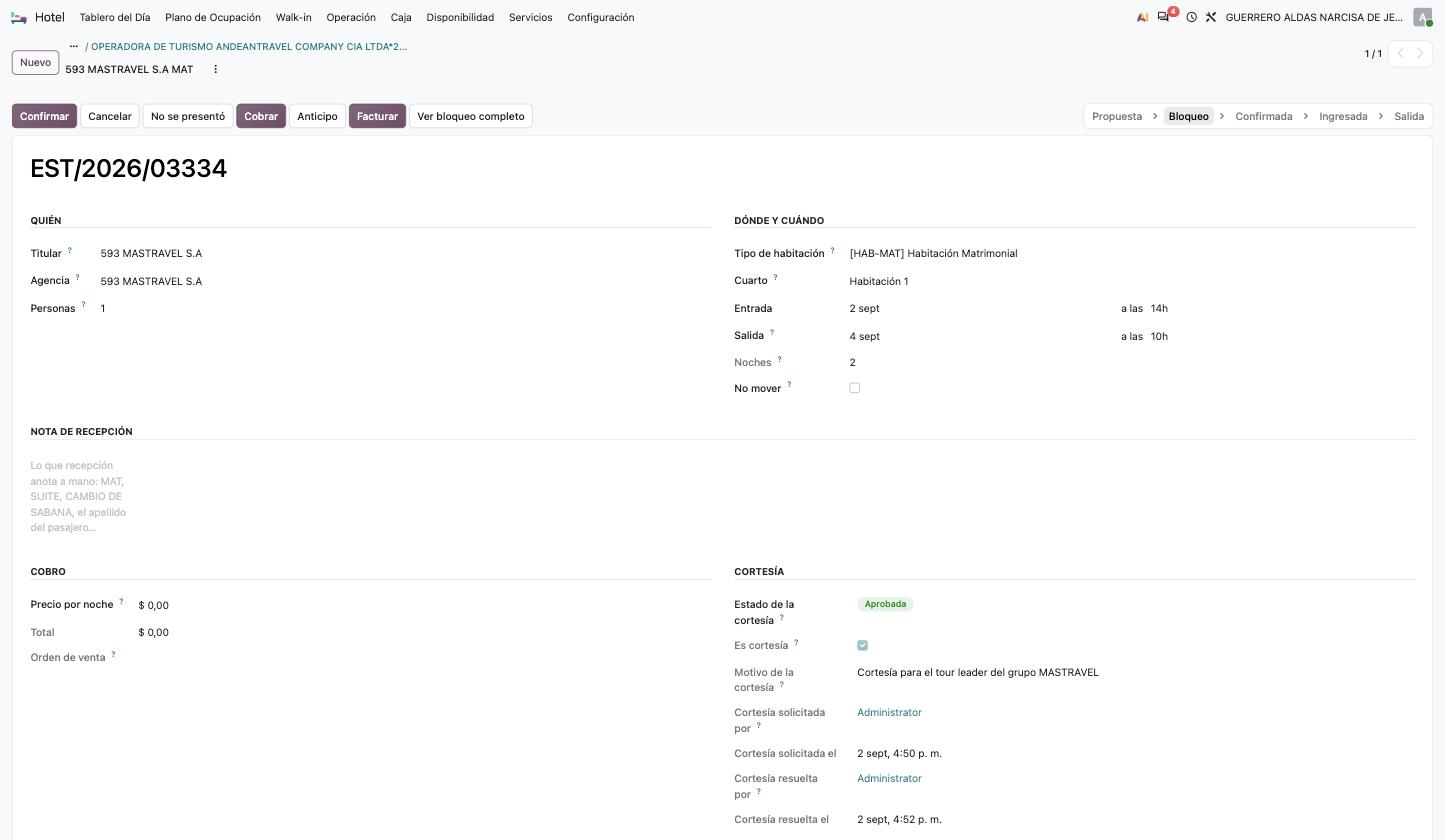Click the Confirmar button

coord(44,116)
